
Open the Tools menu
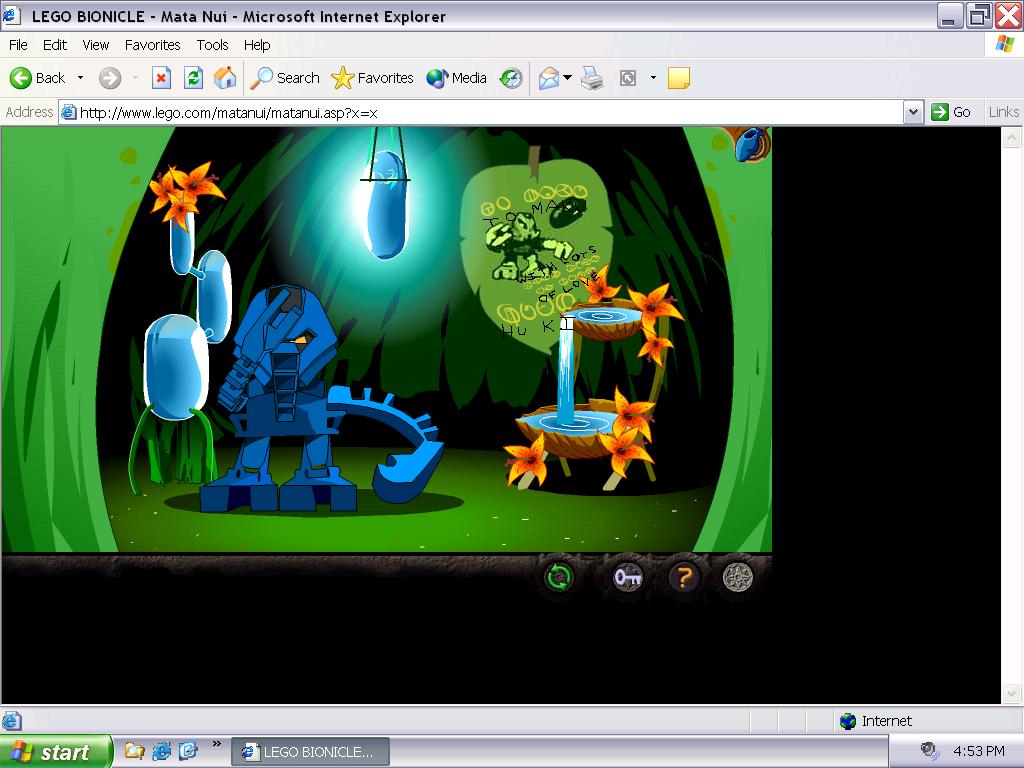point(212,45)
